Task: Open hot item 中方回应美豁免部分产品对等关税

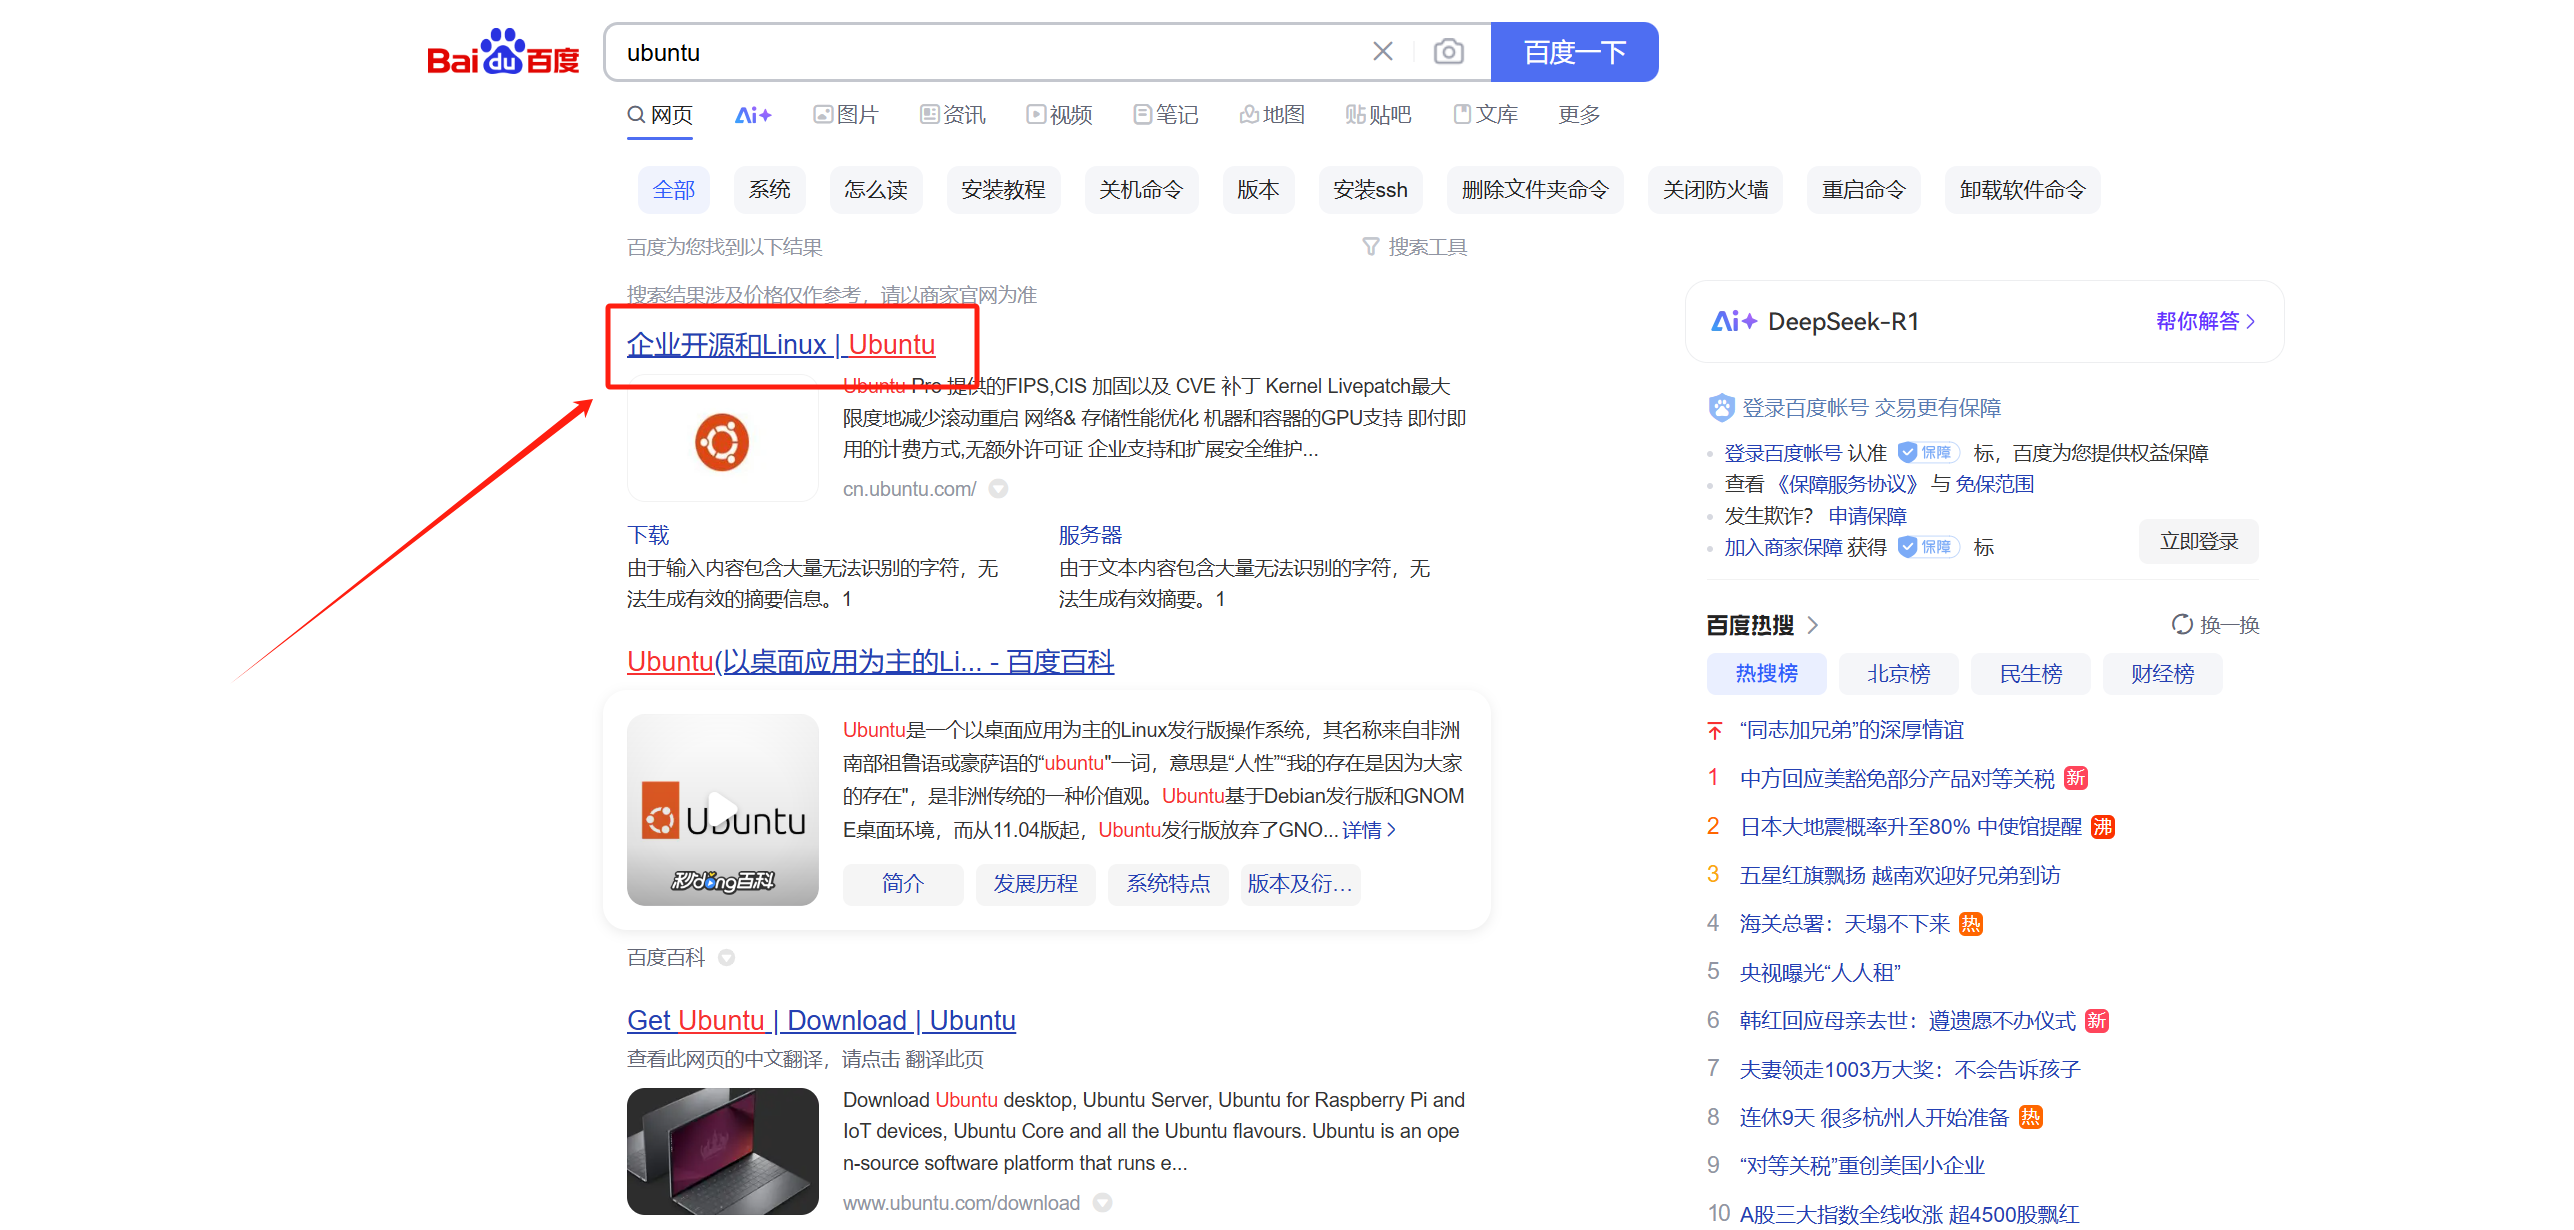Action: [1896, 778]
